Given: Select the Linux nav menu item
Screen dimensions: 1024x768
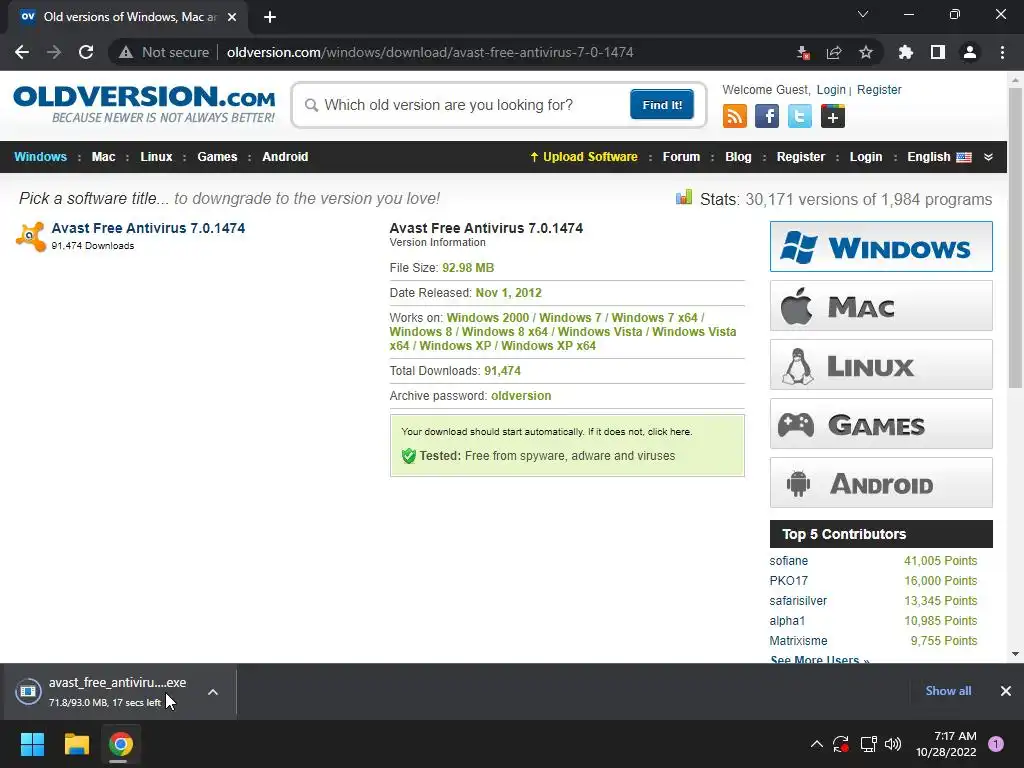Looking at the screenshot, I should (x=156, y=157).
